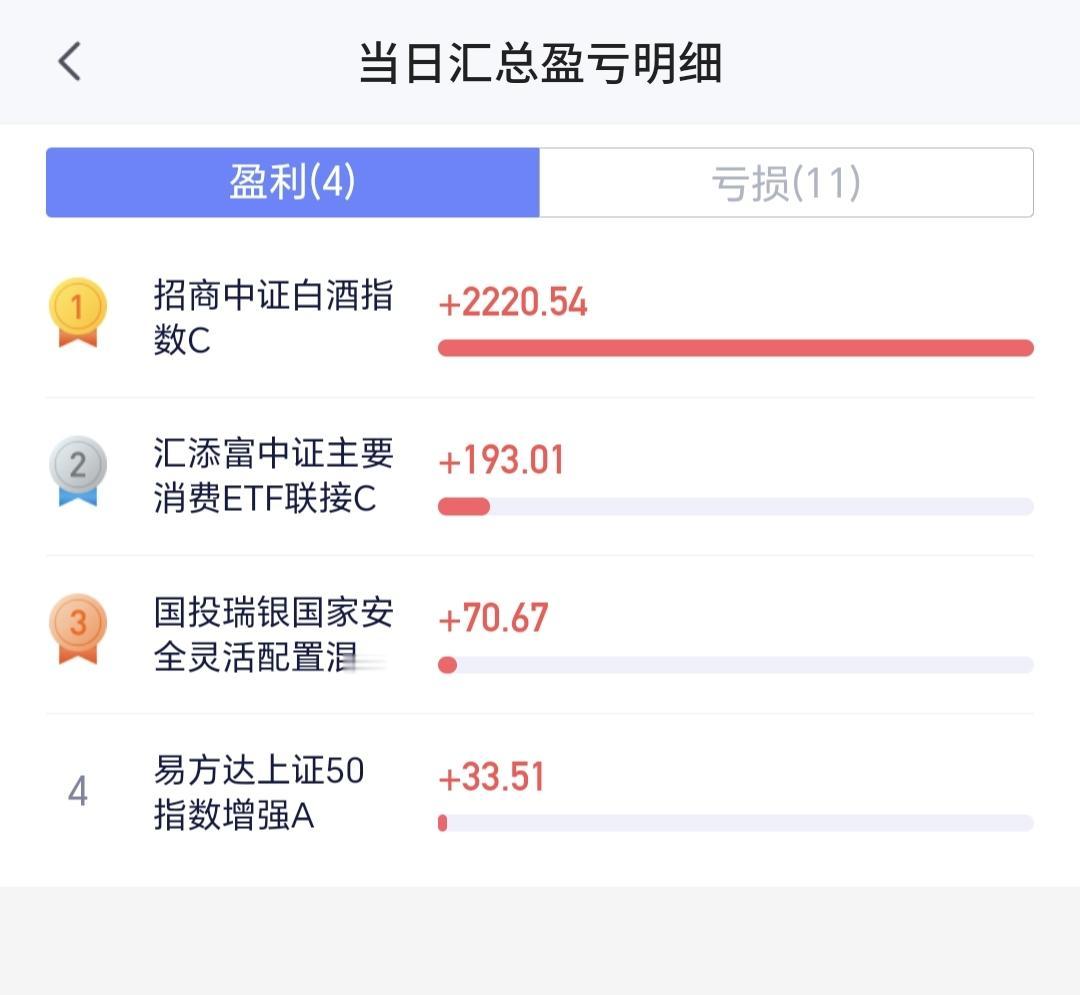The image size is (1080, 995).
Task: Select the 盈利(4) tab
Action: [x=293, y=182]
